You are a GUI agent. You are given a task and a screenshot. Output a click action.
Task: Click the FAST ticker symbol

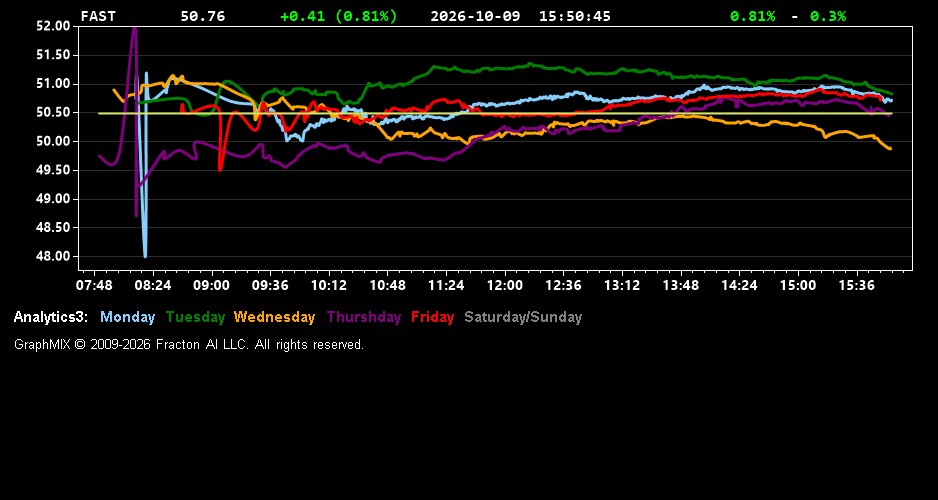98,16
